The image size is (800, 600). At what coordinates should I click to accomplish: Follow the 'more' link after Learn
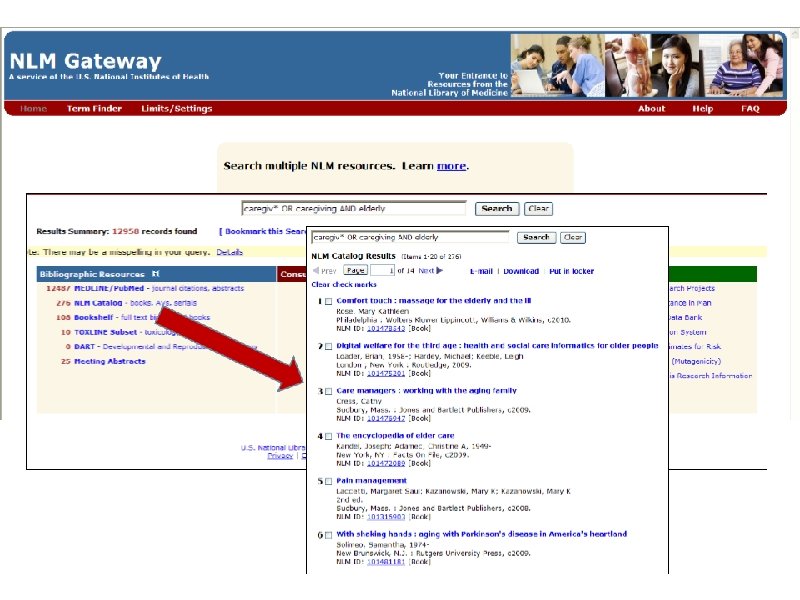click(x=452, y=166)
